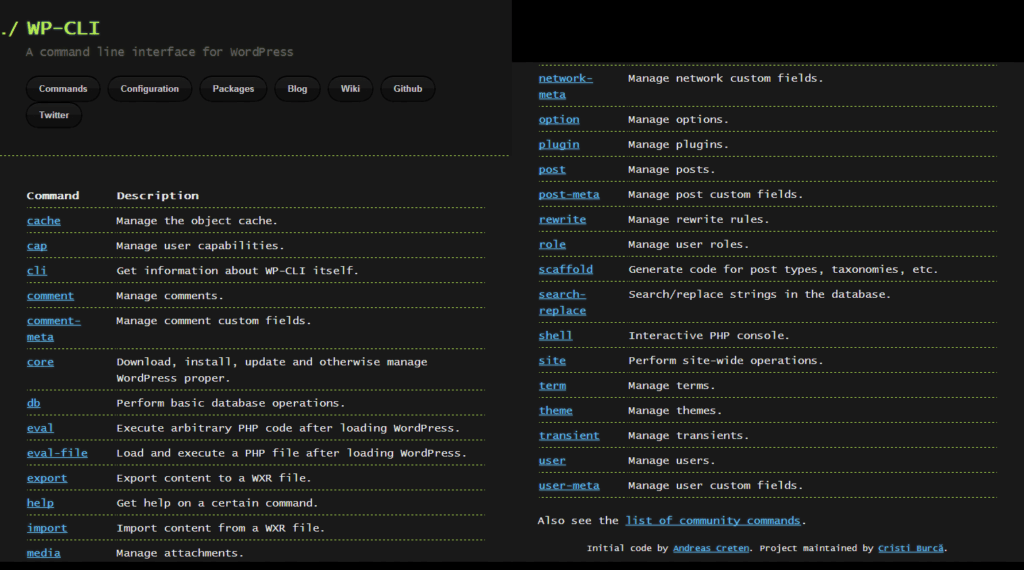
Task: Click 'Interactive PHP console.' description
Action: point(709,336)
